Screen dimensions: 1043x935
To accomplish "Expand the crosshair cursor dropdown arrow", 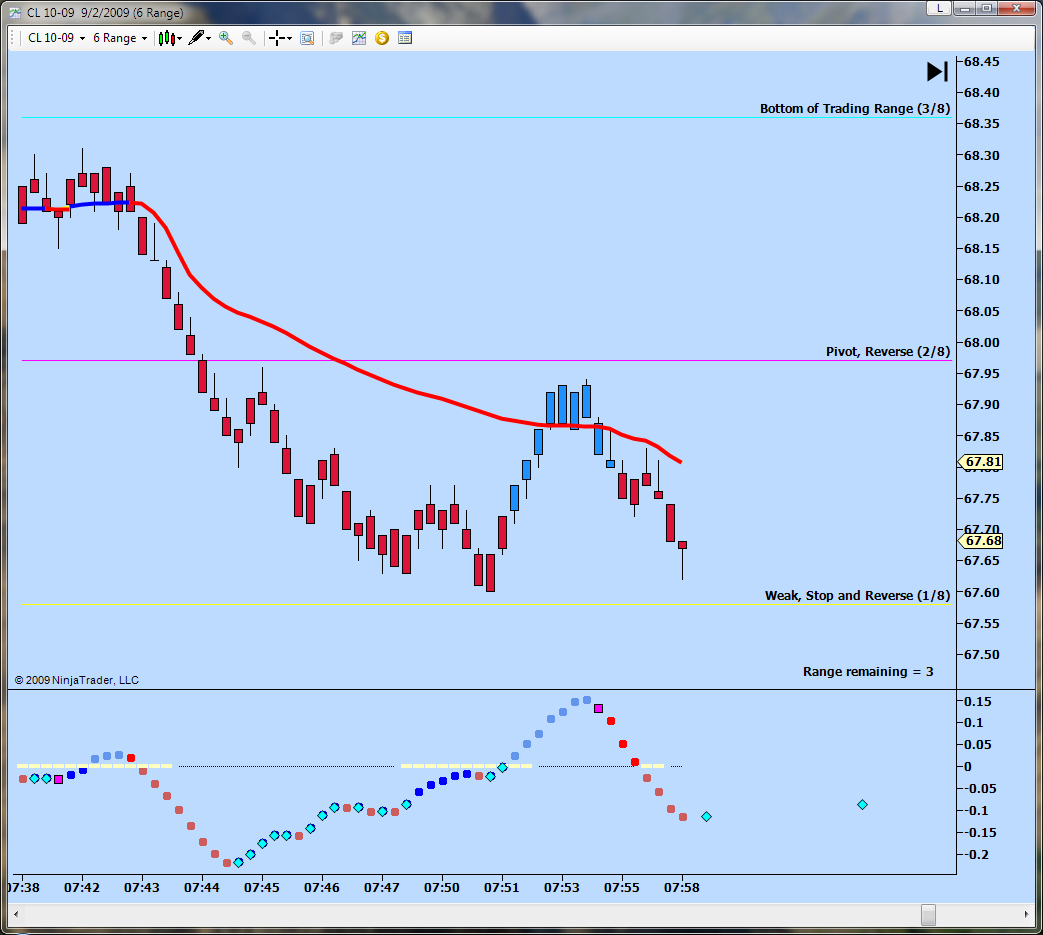I will point(289,39).
